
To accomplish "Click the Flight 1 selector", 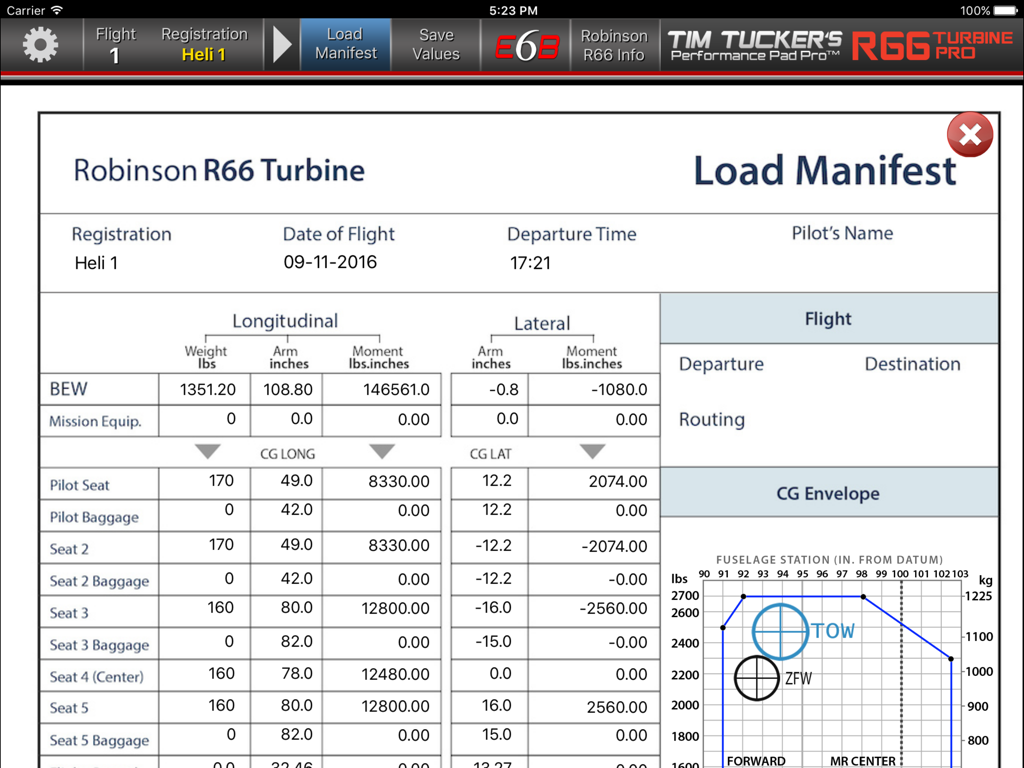I will coord(115,44).
